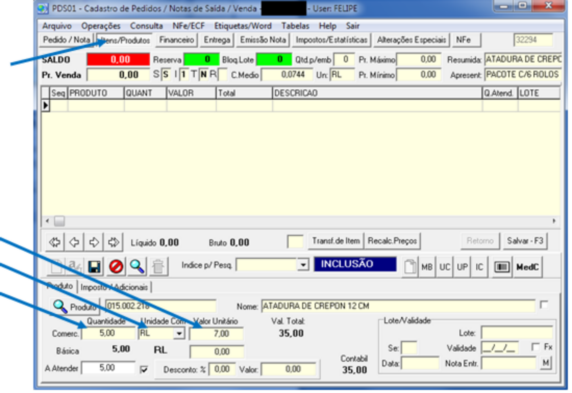The image size is (572, 393).
Task: Click the trash can delete icon
Action: (x=158, y=267)
